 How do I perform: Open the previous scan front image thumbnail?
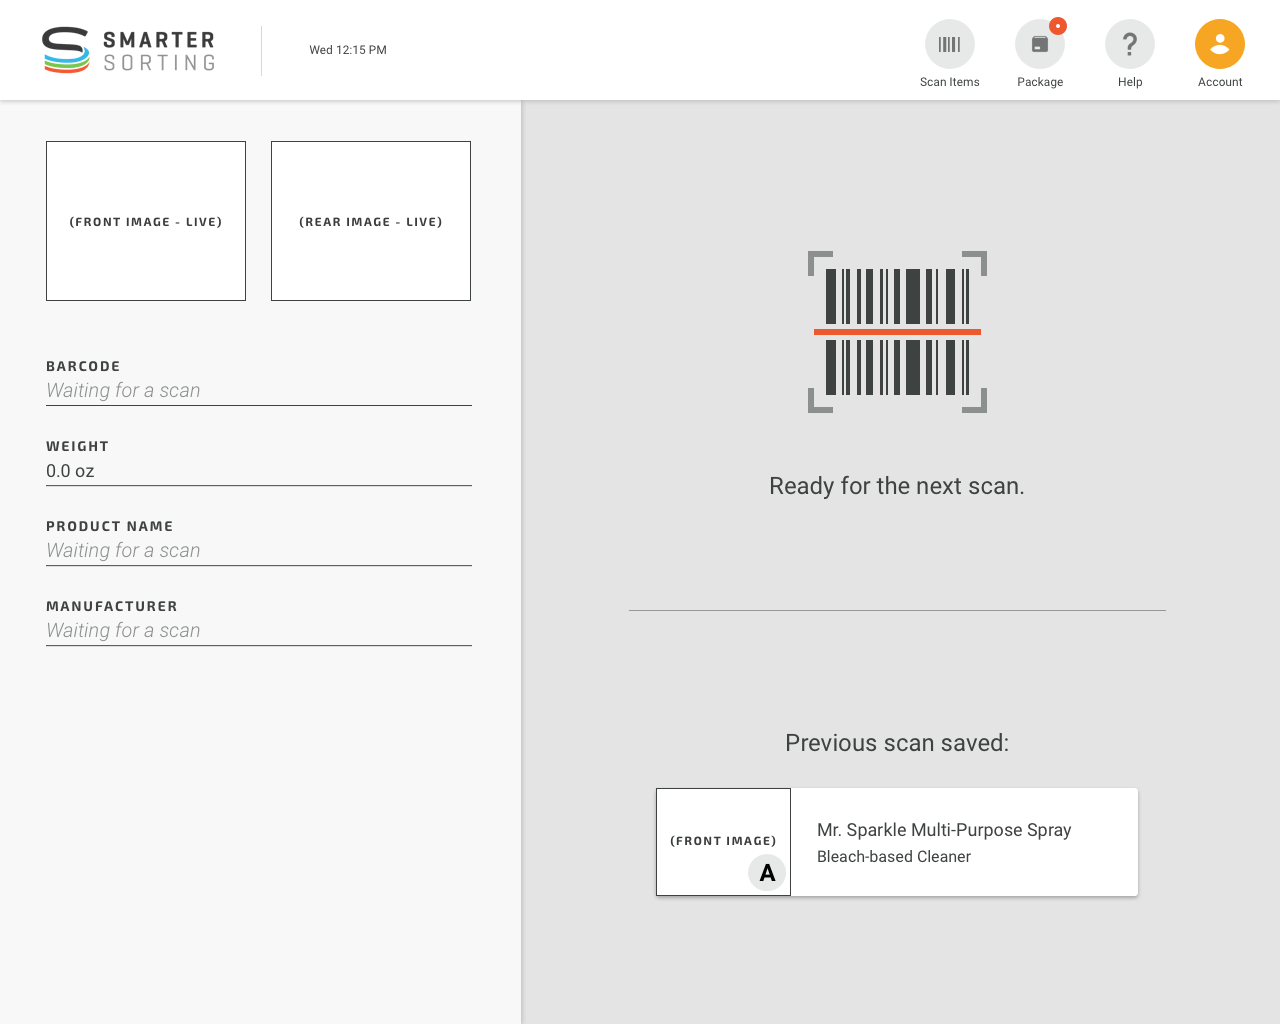pyautogui.click(x=723, y=842)
